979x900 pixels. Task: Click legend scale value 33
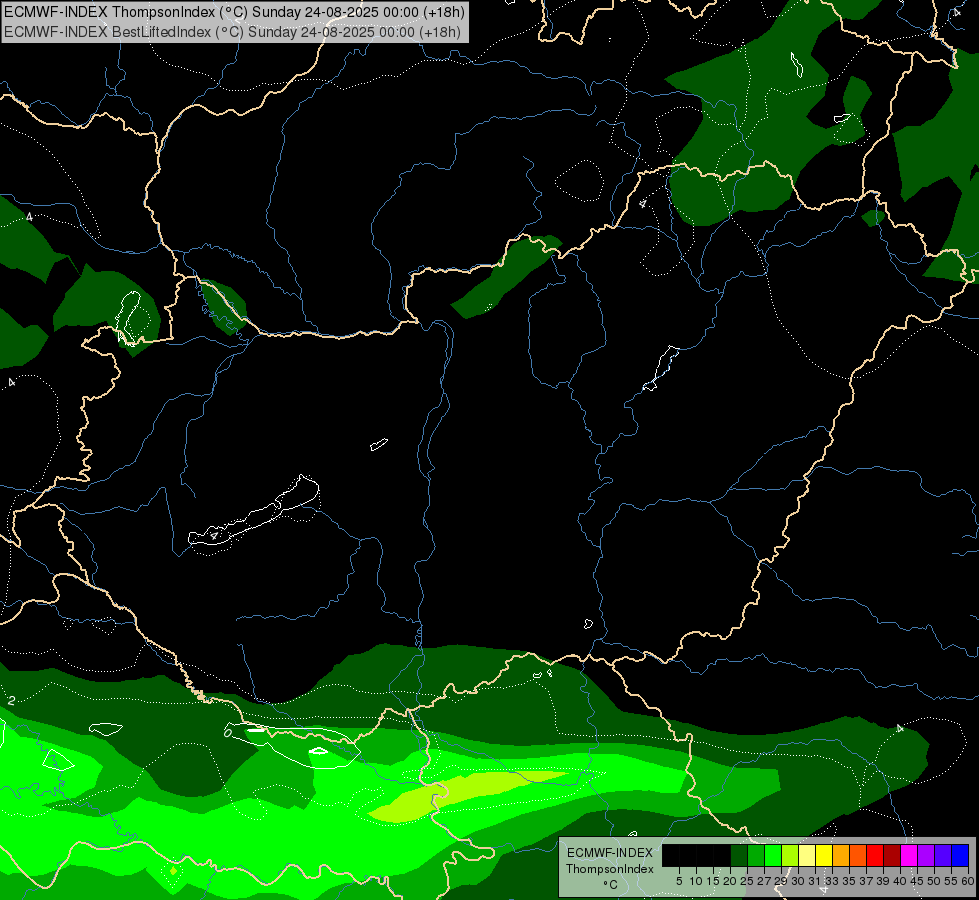[x=832, y=881]
